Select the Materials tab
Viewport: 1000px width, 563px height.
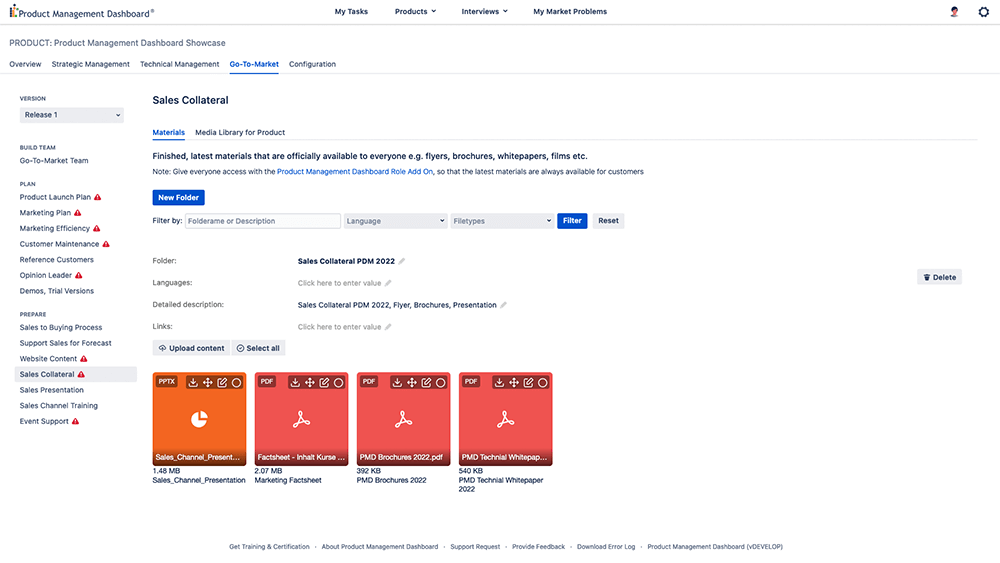click(x=168, y=133)
